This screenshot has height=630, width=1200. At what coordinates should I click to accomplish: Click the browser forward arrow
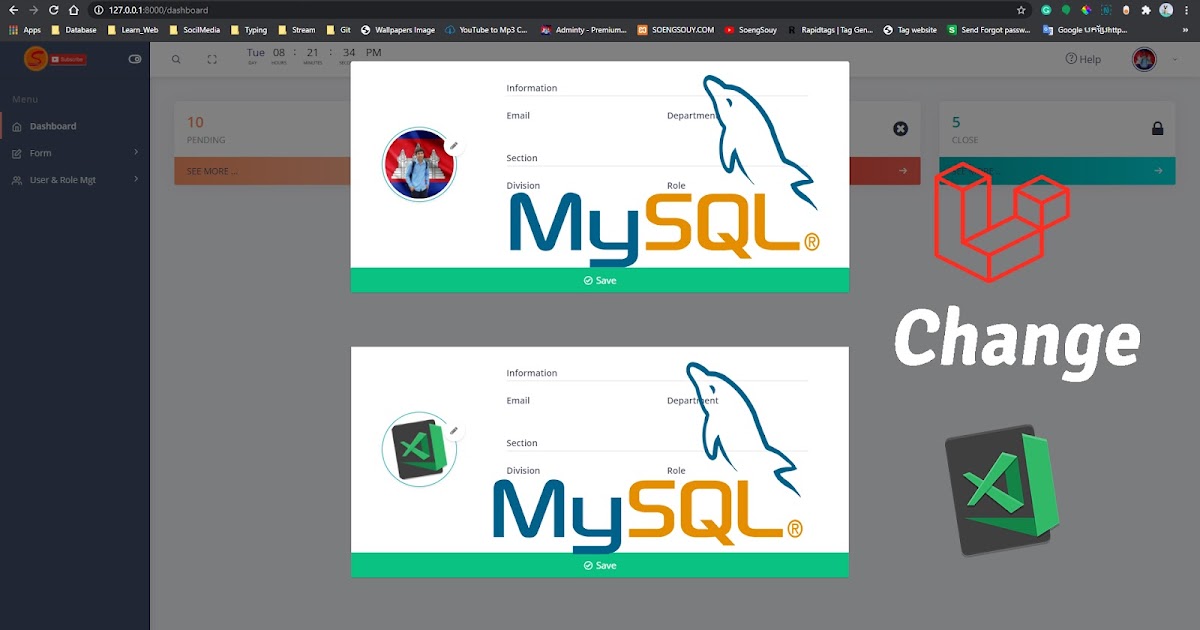pos(33,10)
